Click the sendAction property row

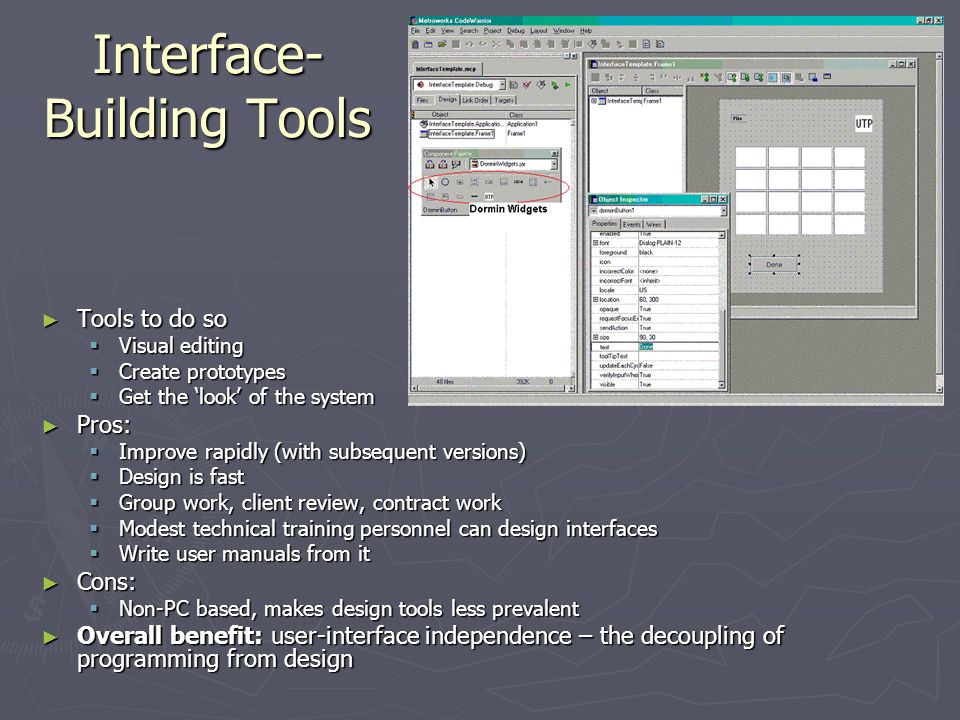[654, 328]
